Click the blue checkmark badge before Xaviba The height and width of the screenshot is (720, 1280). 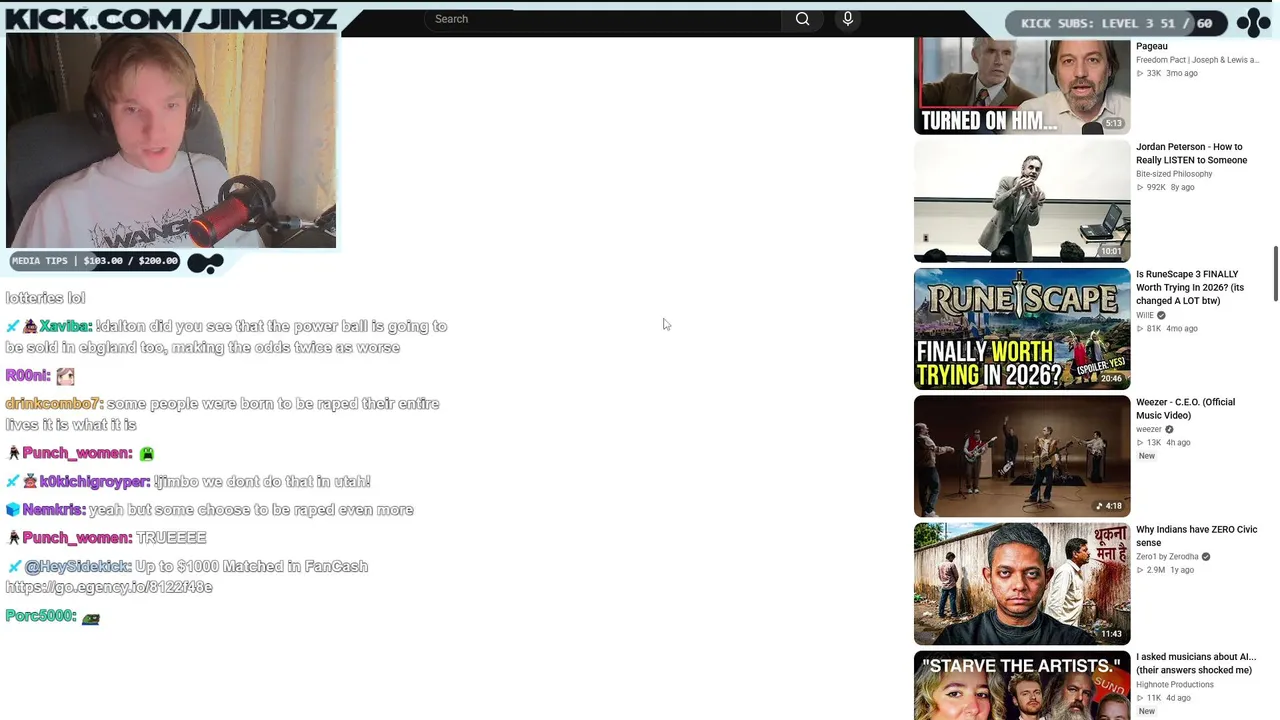pyautogui.click(x=13, y=326)
